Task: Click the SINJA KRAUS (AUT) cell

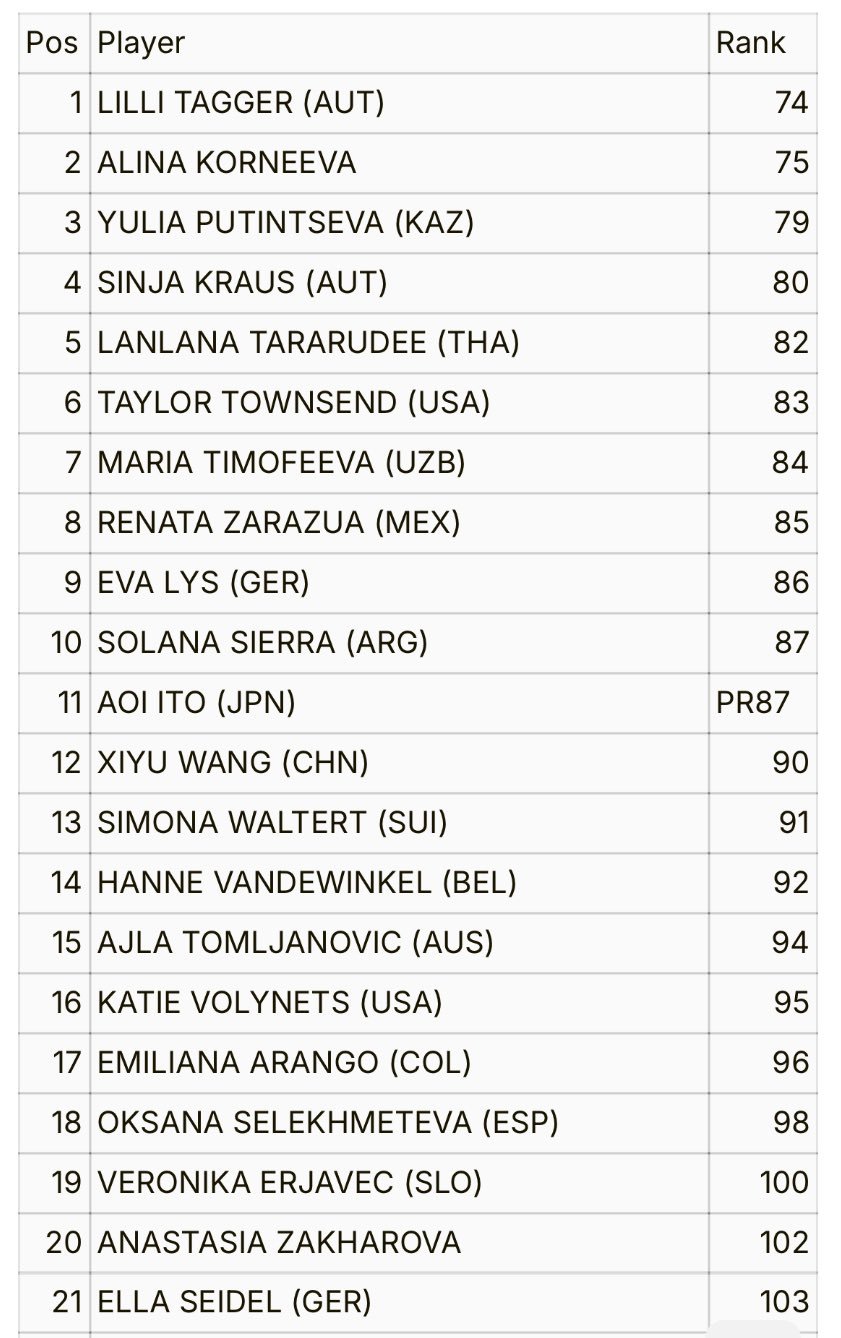Action: 399,283
